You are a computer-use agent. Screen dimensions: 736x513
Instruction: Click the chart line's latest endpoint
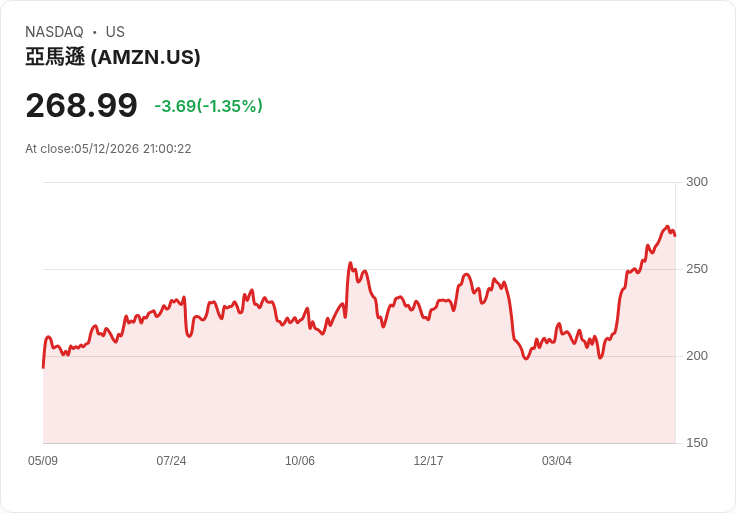(675, 236)
